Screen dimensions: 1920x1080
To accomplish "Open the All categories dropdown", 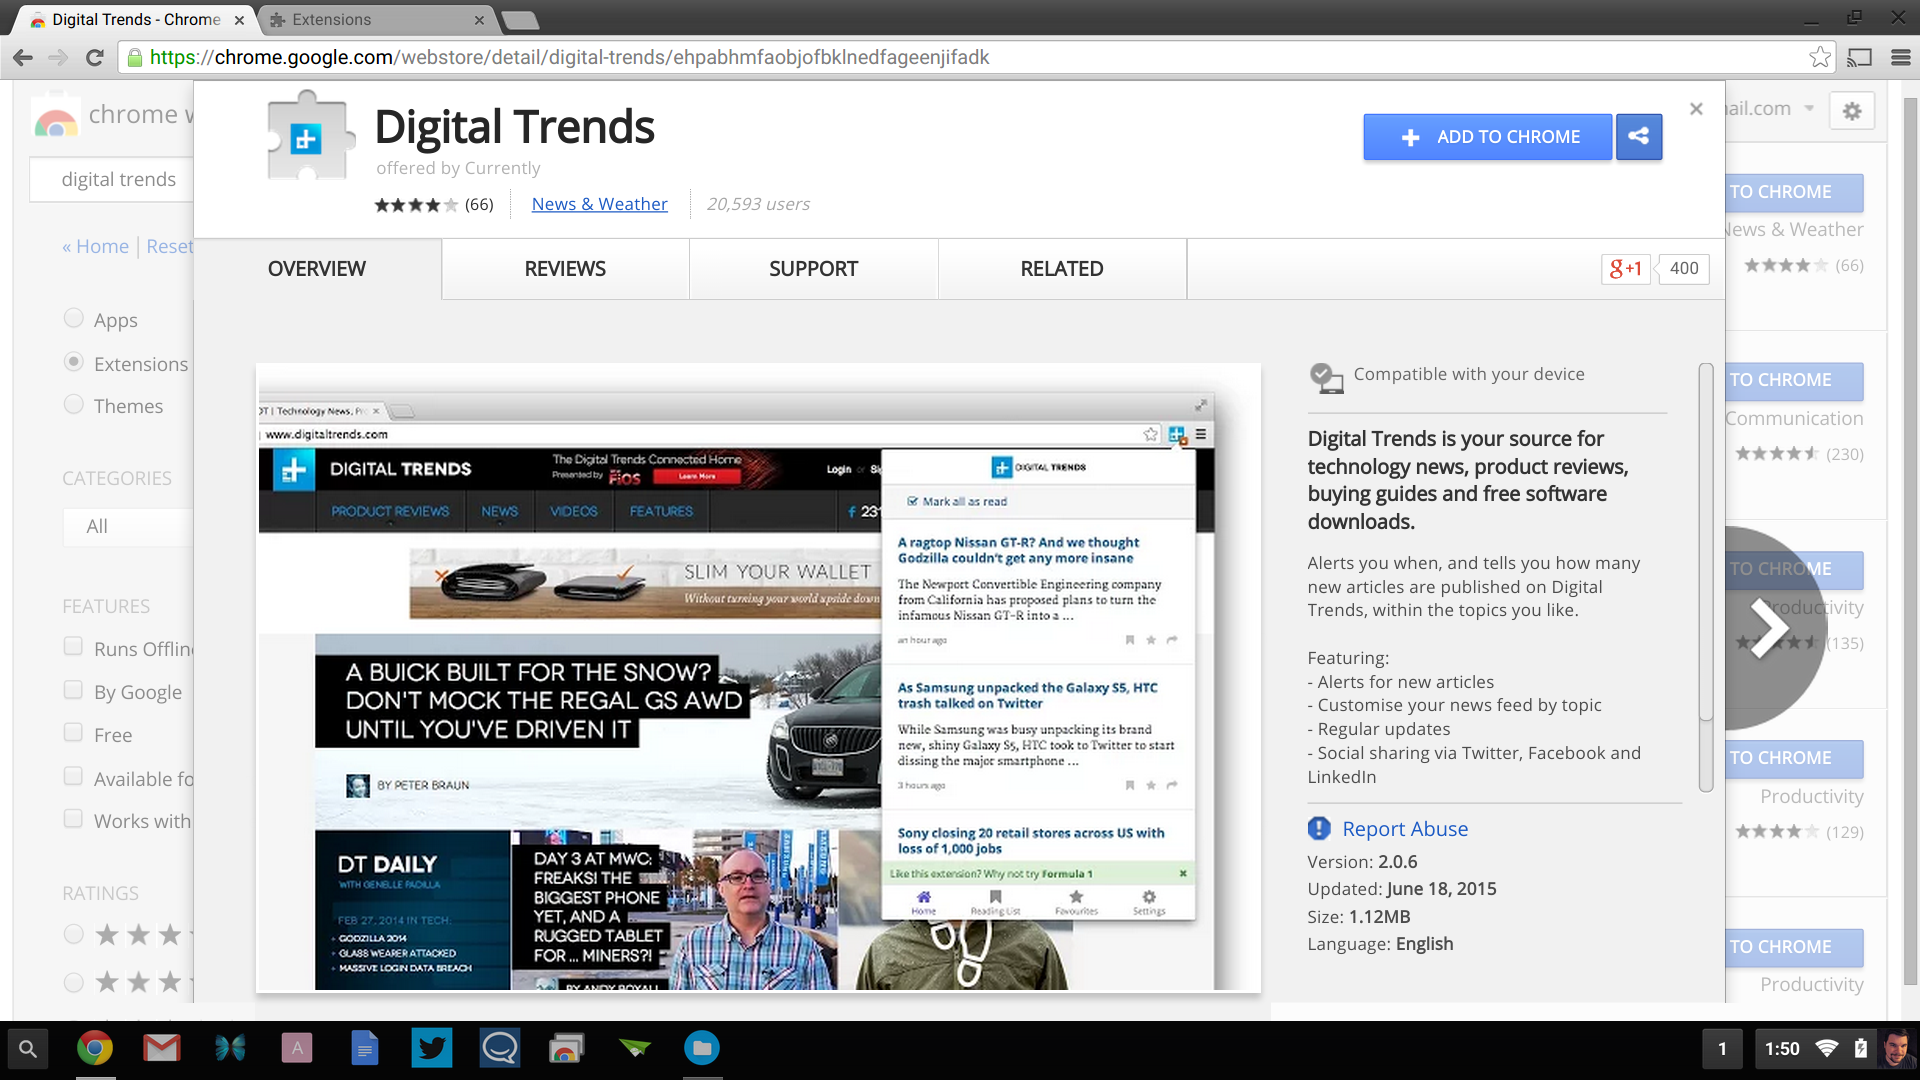I will tap(127, 527).
